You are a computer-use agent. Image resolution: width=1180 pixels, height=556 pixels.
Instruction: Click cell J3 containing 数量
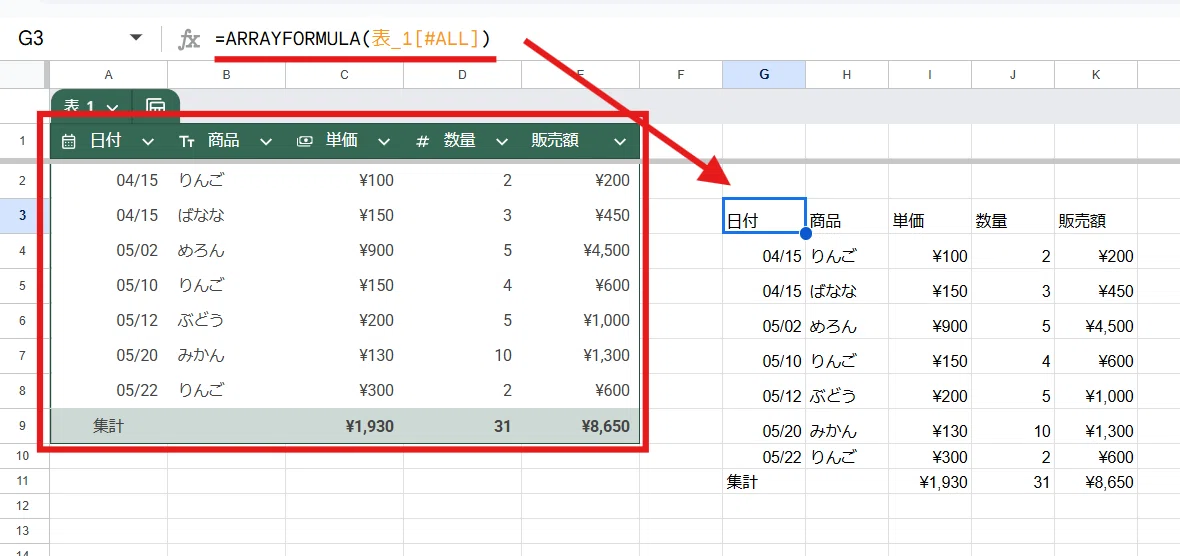[x=1013, y=216]
